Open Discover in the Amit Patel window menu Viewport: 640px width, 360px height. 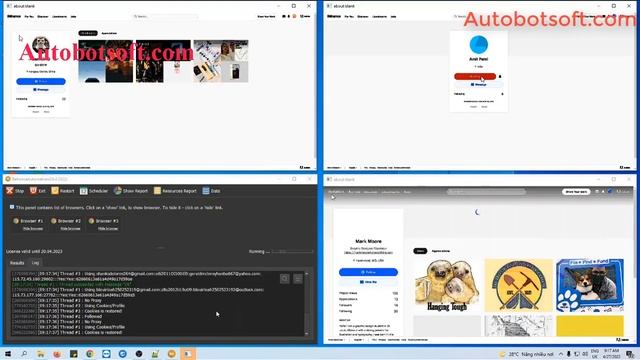coord(362,17)
